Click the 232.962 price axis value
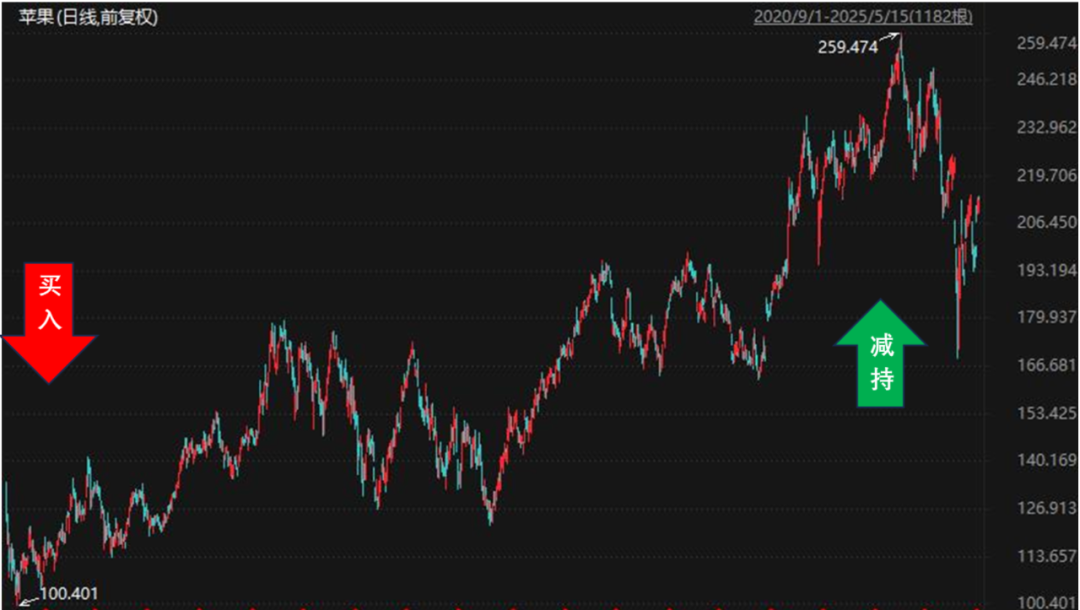The width and height of the screenshot is (1080, 610). (1047, 127)
